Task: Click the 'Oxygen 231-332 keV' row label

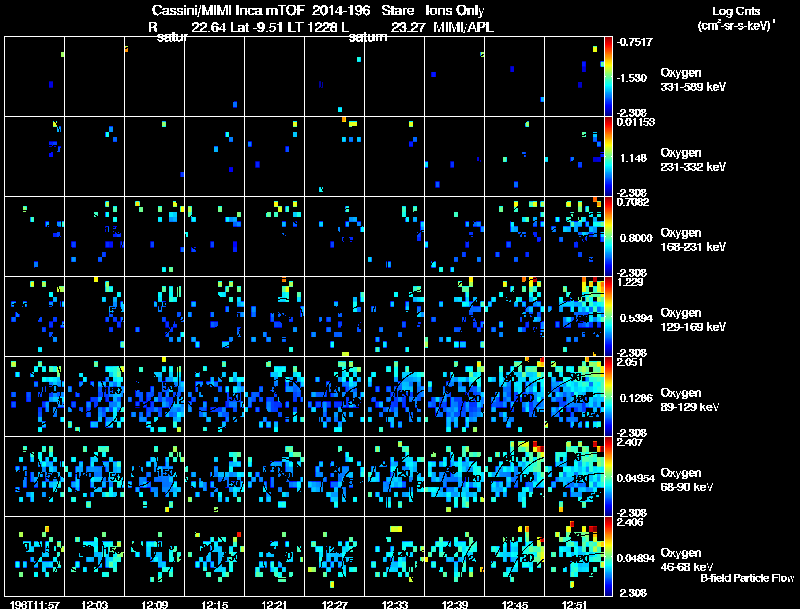Action: click(693, 160)
